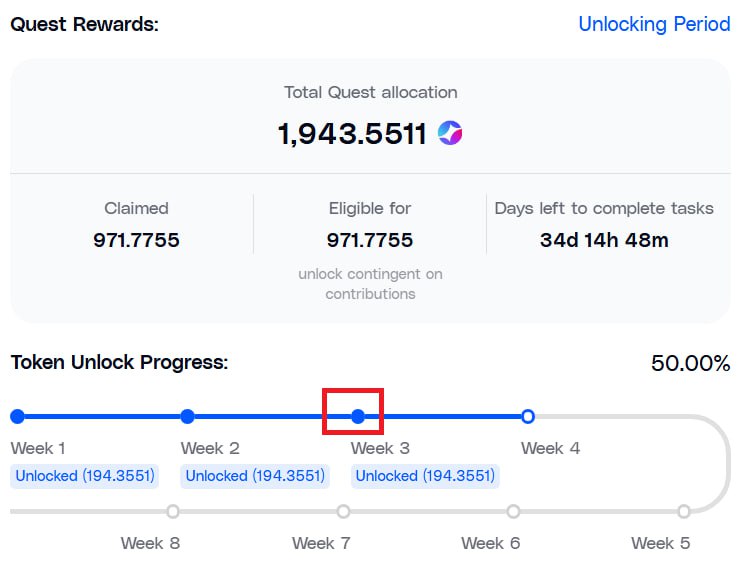The height and width of the screenshot is (561, 747).
Task: Click Week 2 Unlocked (194.3551) badge
Action: tap(255, 476)
